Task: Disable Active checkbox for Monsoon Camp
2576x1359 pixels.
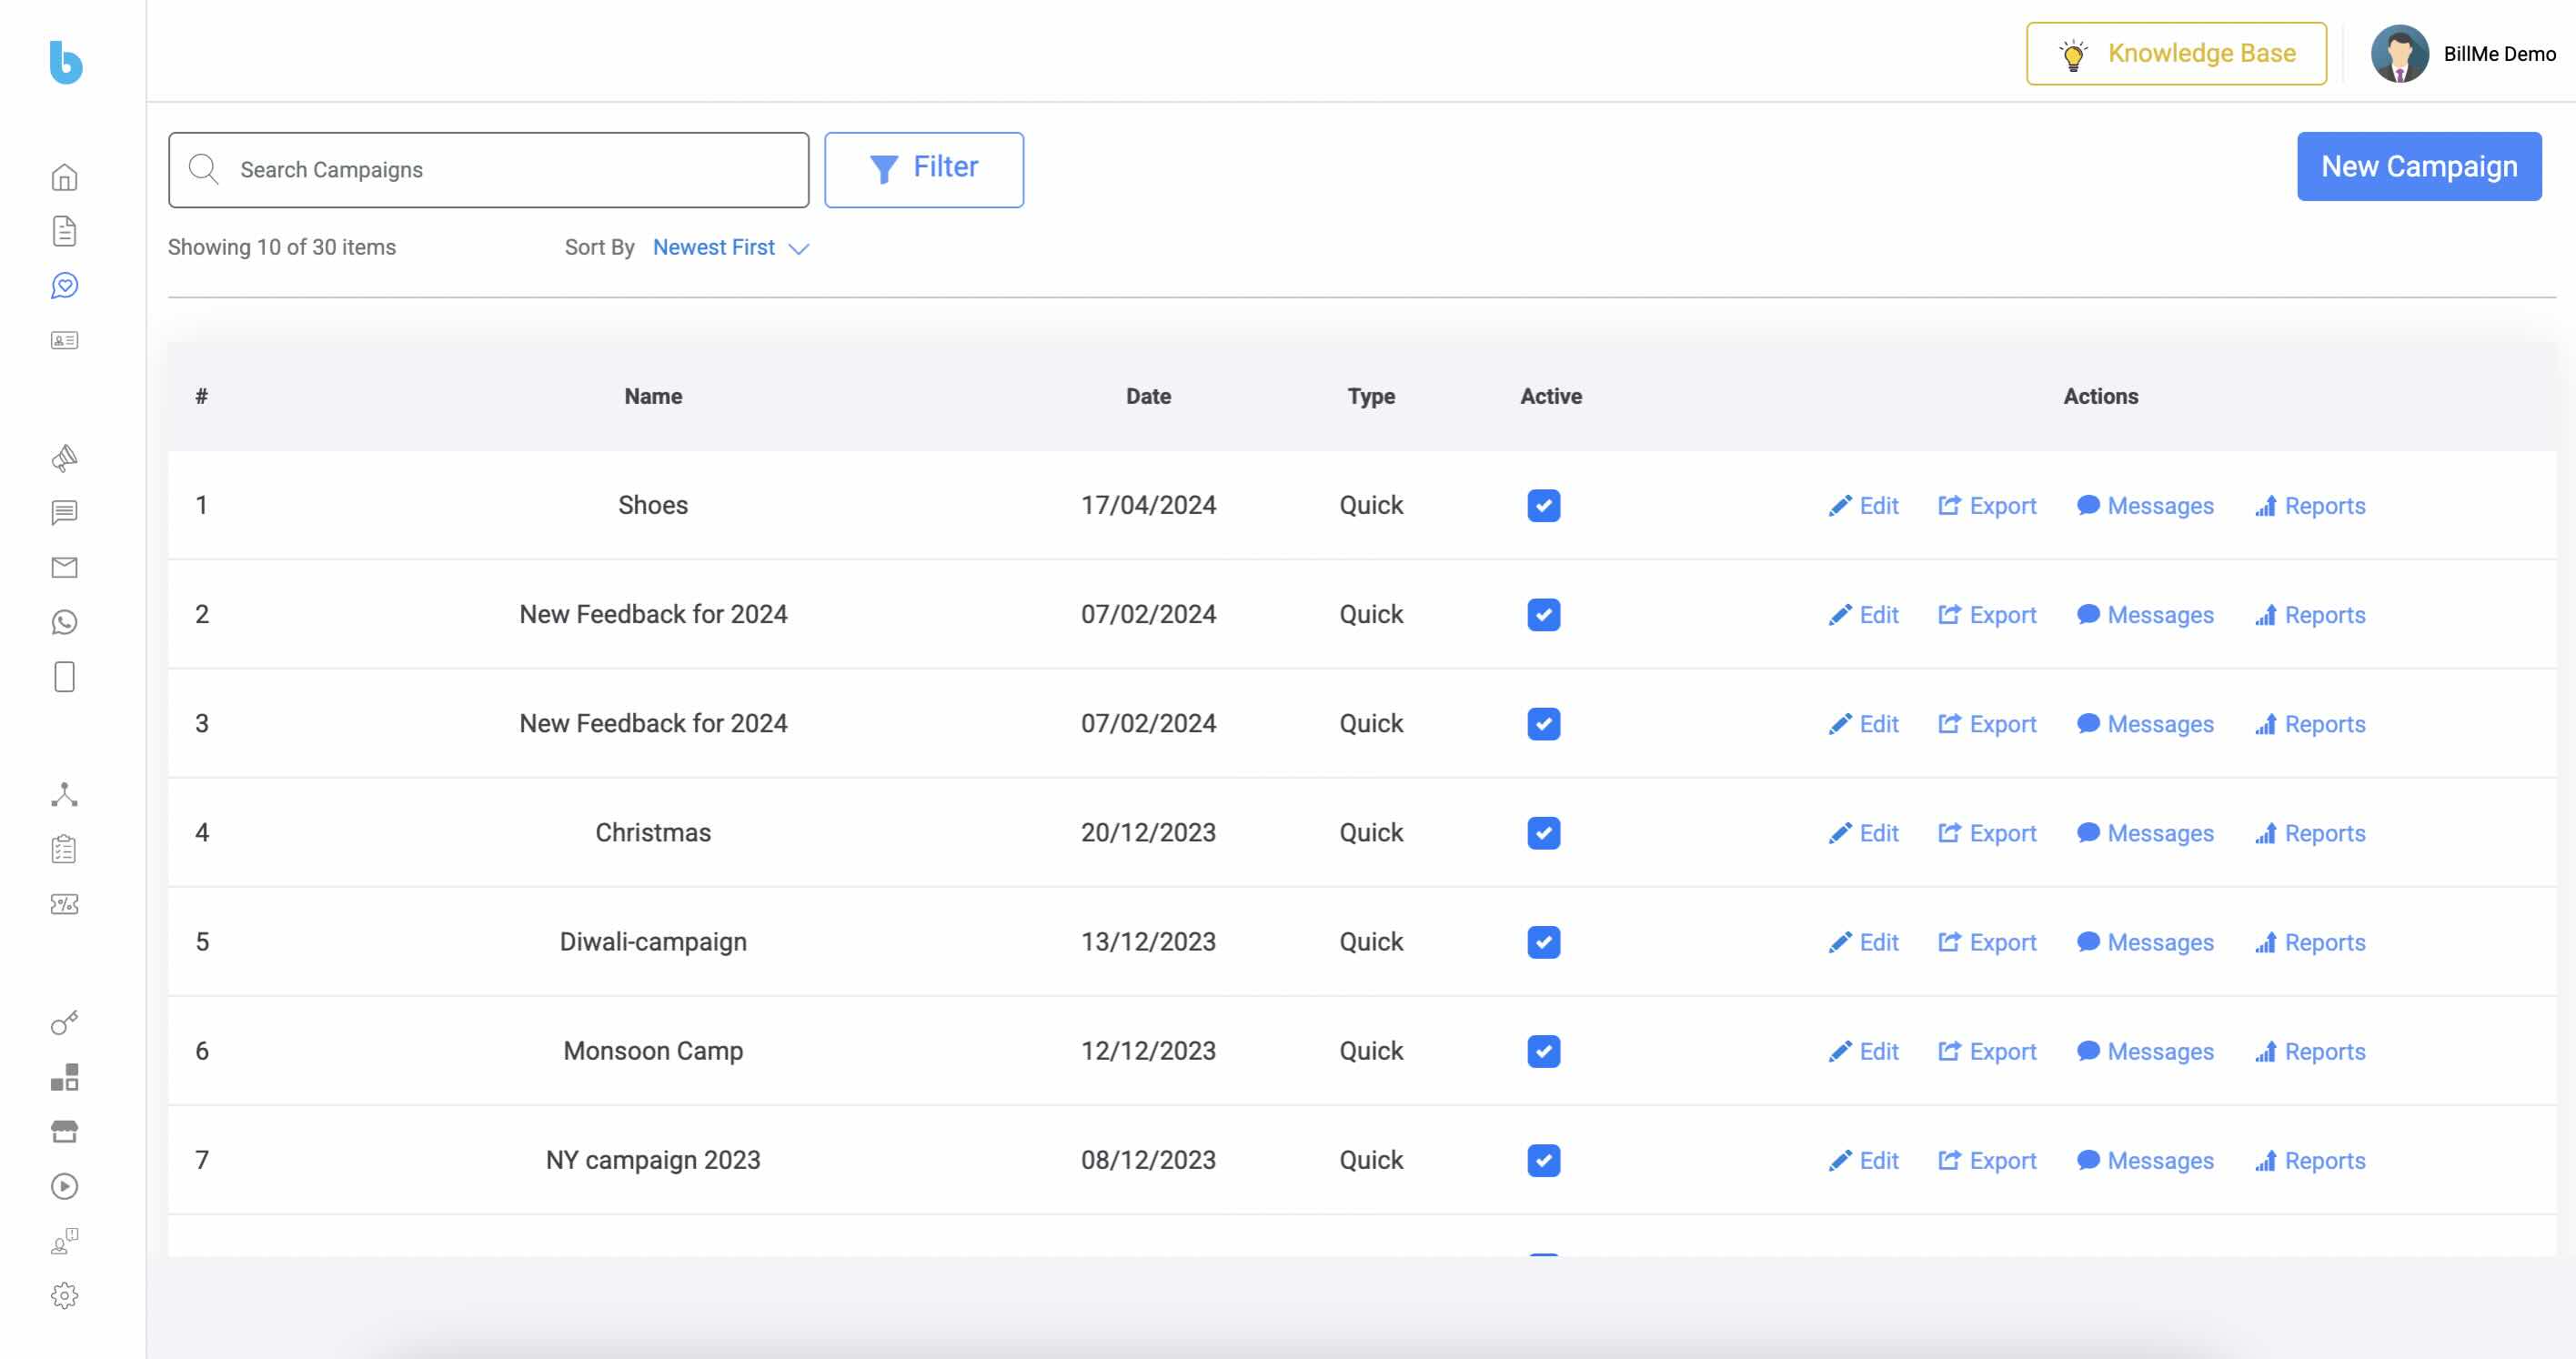Action: coord(1543,1051)
